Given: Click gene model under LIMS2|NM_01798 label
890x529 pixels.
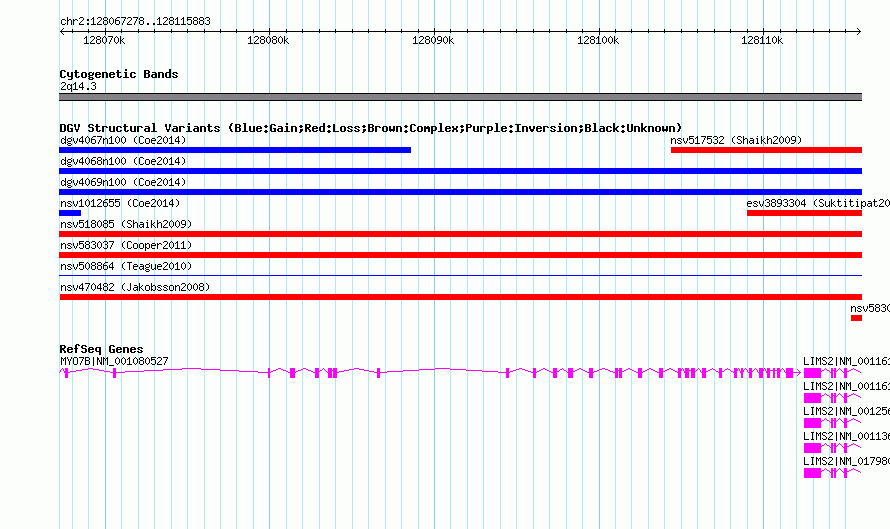Looking at the screenshot, I should (832, 473).
